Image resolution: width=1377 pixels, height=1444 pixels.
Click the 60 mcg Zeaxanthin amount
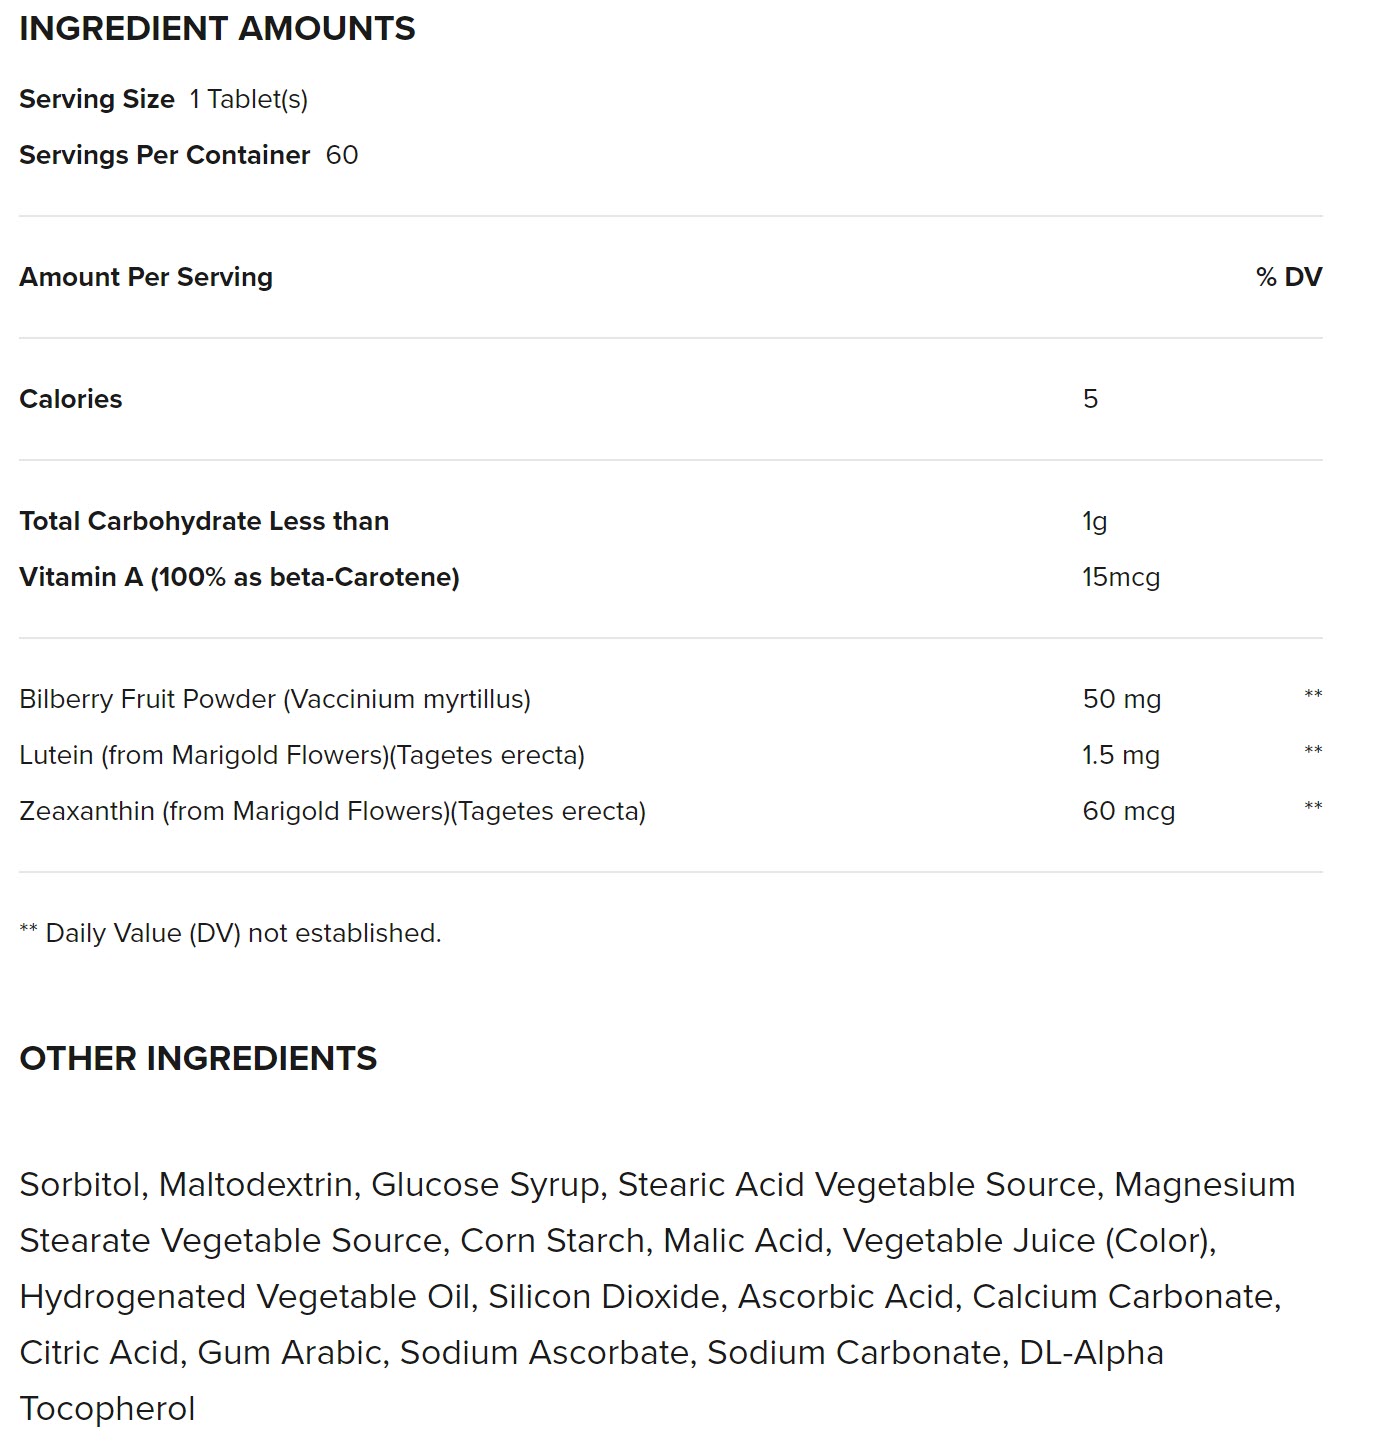[1128, 811]
